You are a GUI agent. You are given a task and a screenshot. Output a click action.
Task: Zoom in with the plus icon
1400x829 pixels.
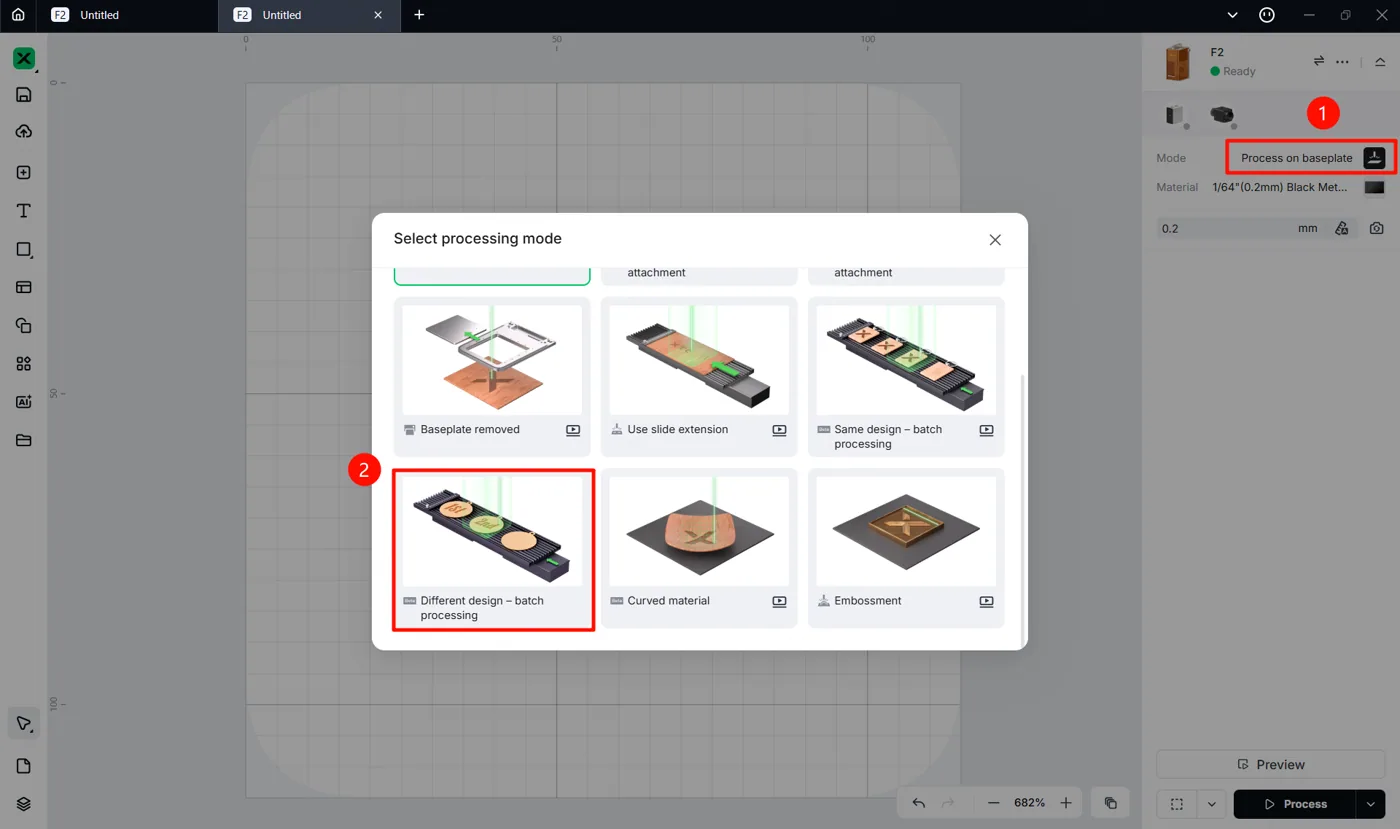(1066, 803)
